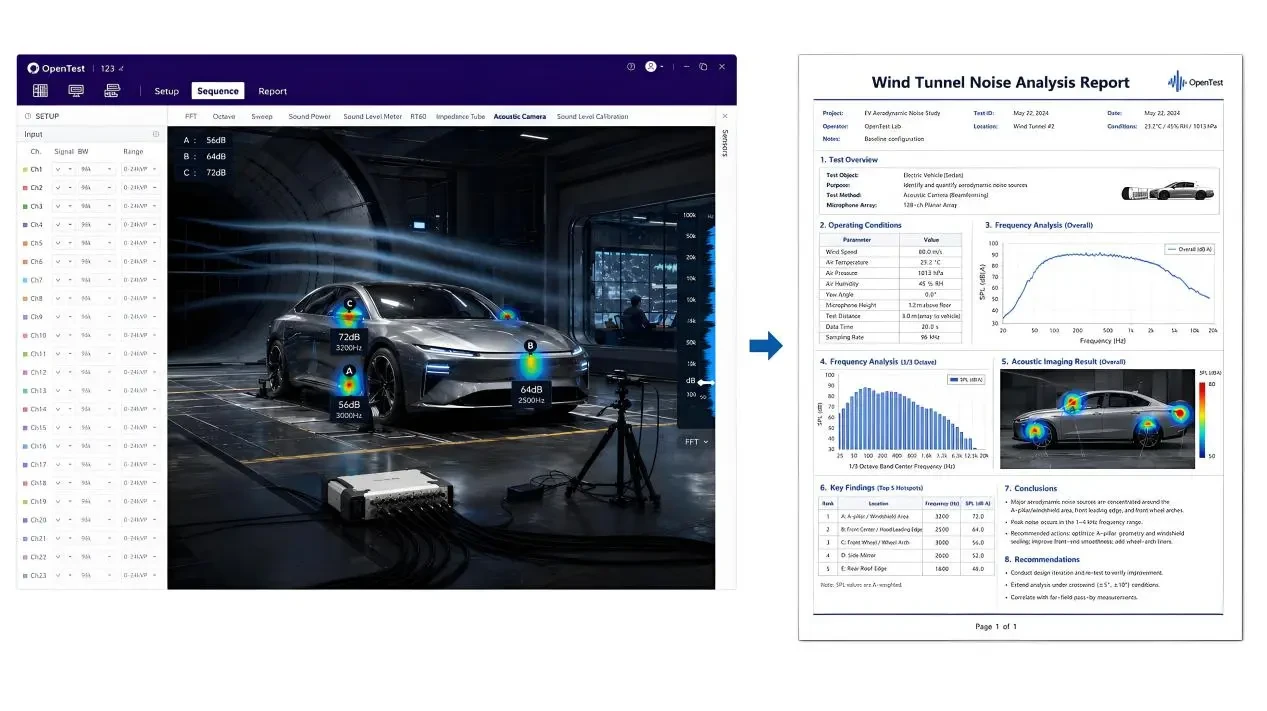Open the Ch3 BW dropdown

tap(97, 206)
